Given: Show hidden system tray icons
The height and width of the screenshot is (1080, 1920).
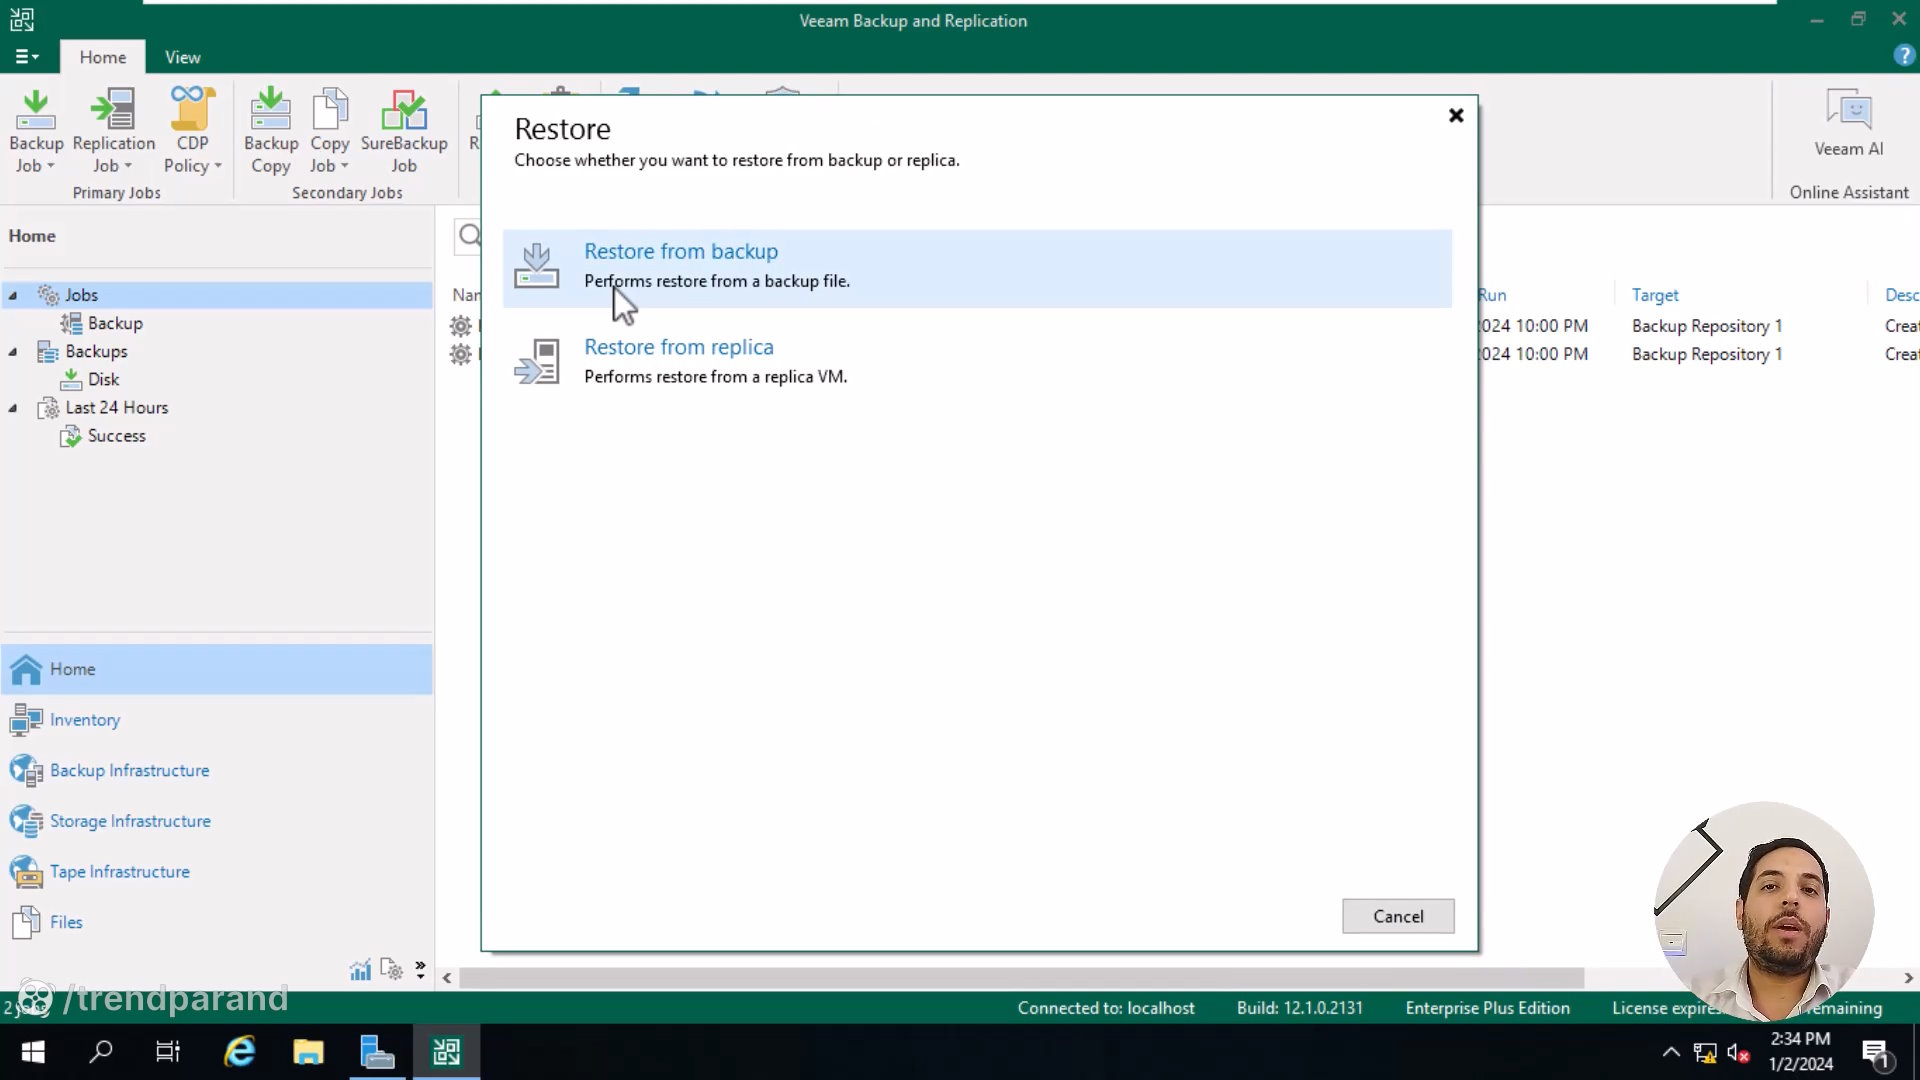Looking at the screenshot, I should pyautogui.click(x=1671, y=1052).
